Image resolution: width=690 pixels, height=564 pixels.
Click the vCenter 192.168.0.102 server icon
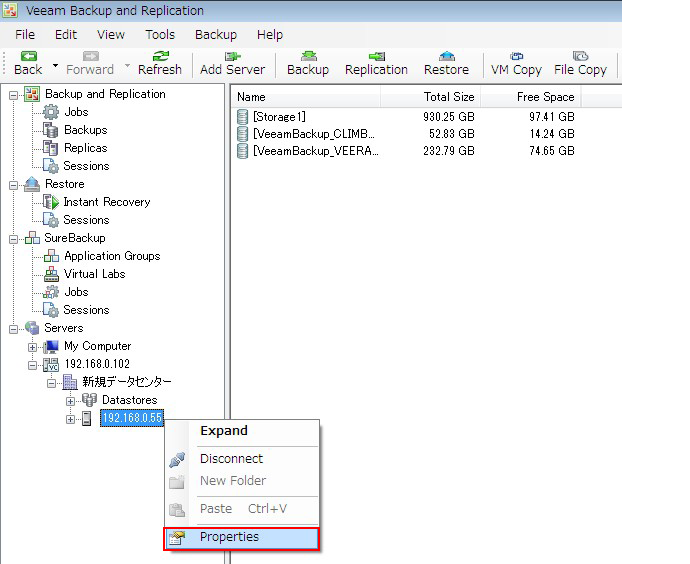51,365
